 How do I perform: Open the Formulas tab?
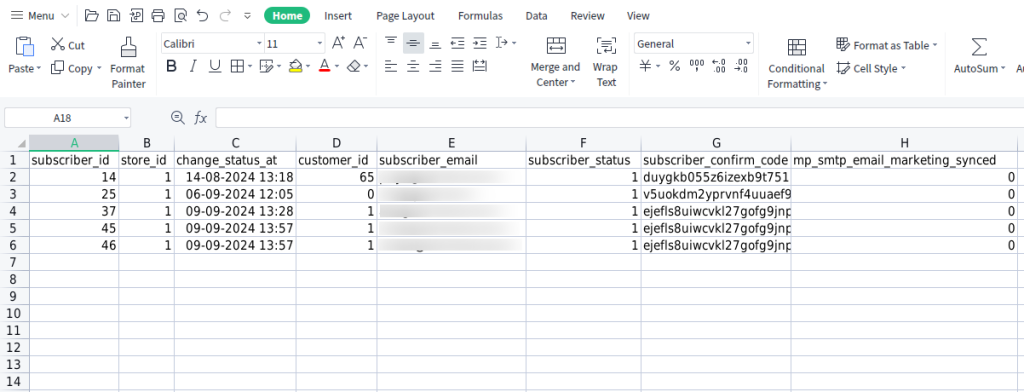click(x=480, y=16)
